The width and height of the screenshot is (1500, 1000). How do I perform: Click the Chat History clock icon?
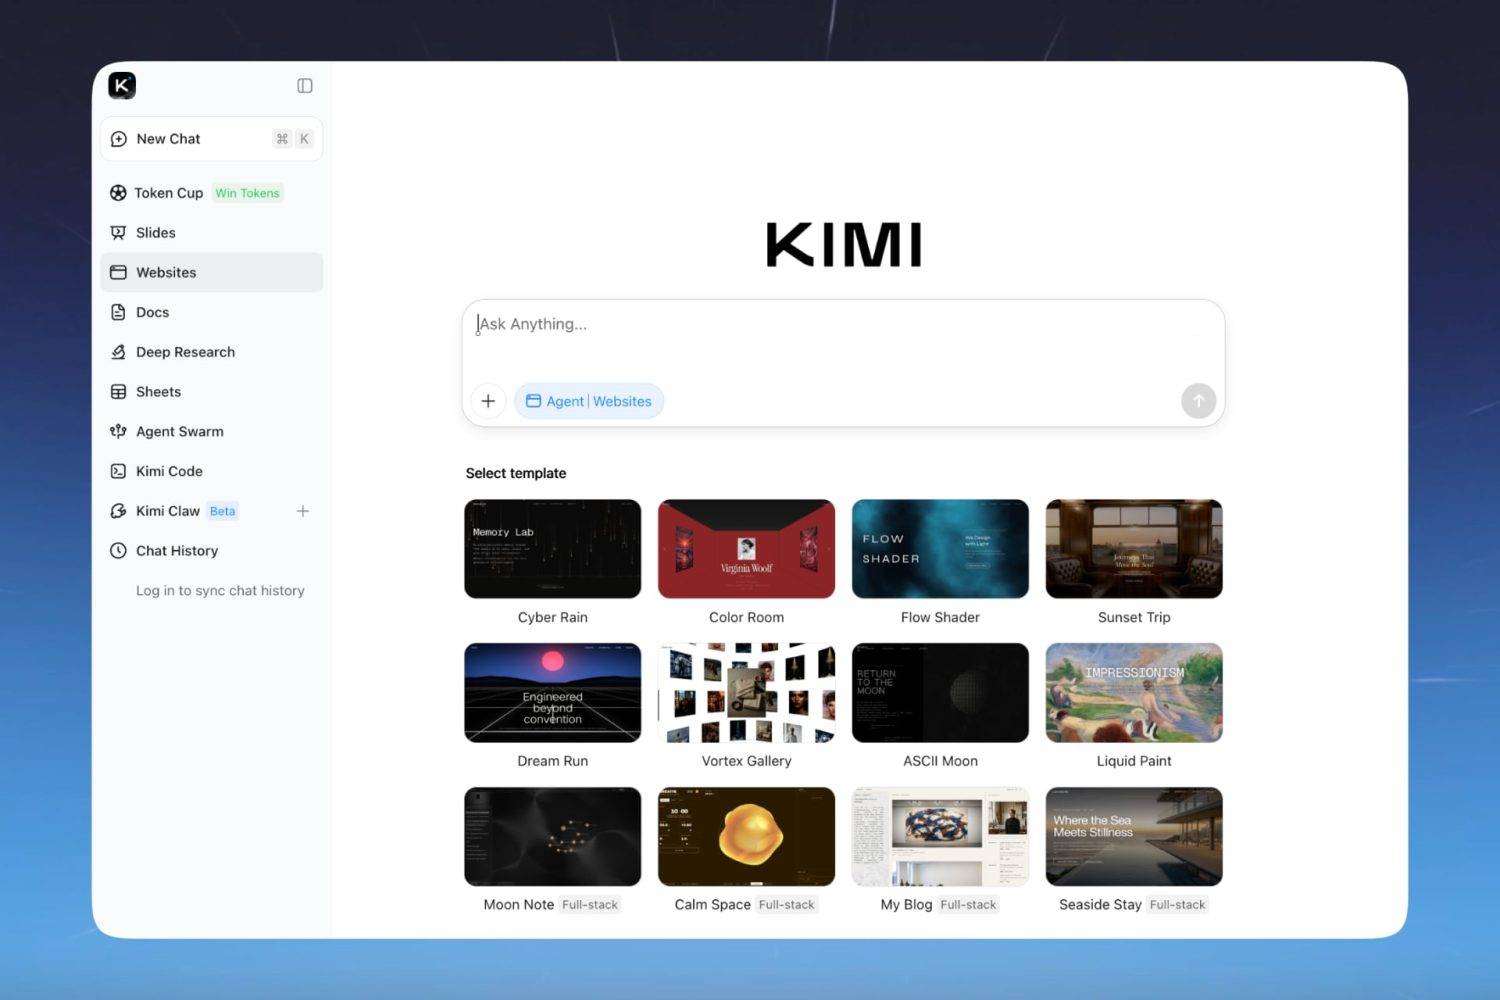click(x=118, y=551)
